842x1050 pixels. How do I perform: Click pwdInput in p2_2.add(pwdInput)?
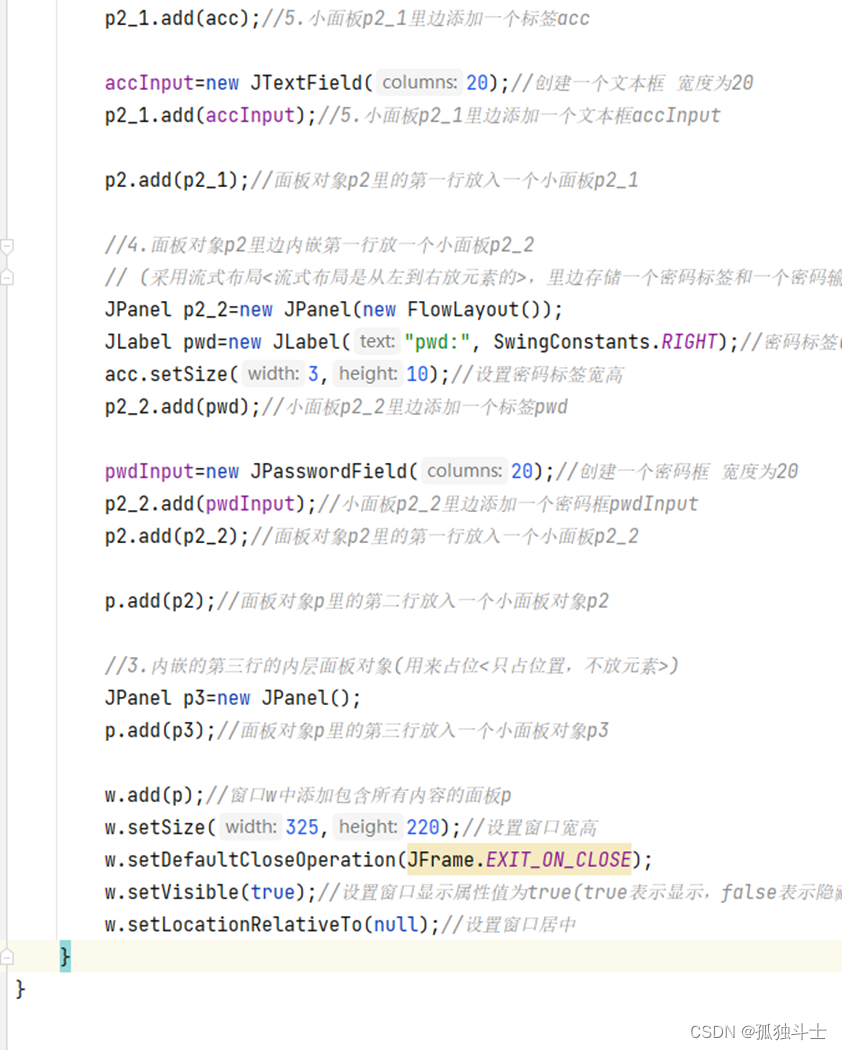click(x=250, y=504)
